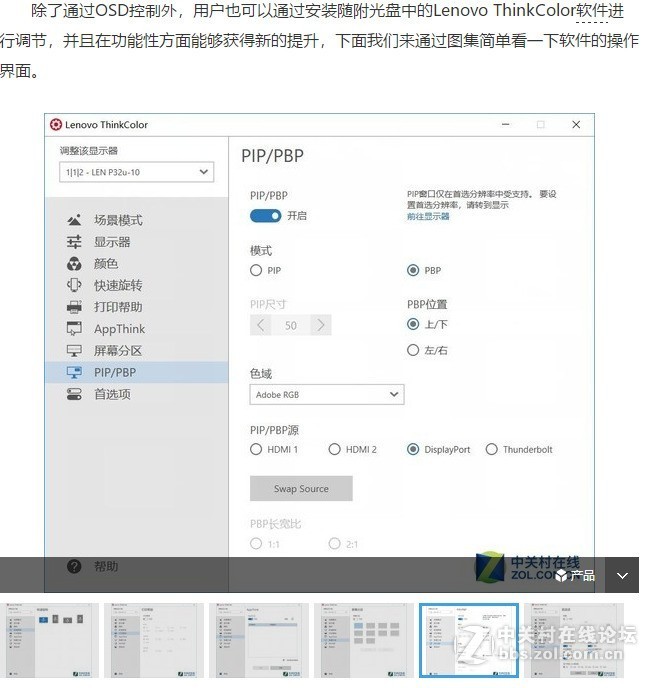660x688 pixels.
Task: Open the fourth gallery thumbnail (screen partition grid)
Action: 363,641
